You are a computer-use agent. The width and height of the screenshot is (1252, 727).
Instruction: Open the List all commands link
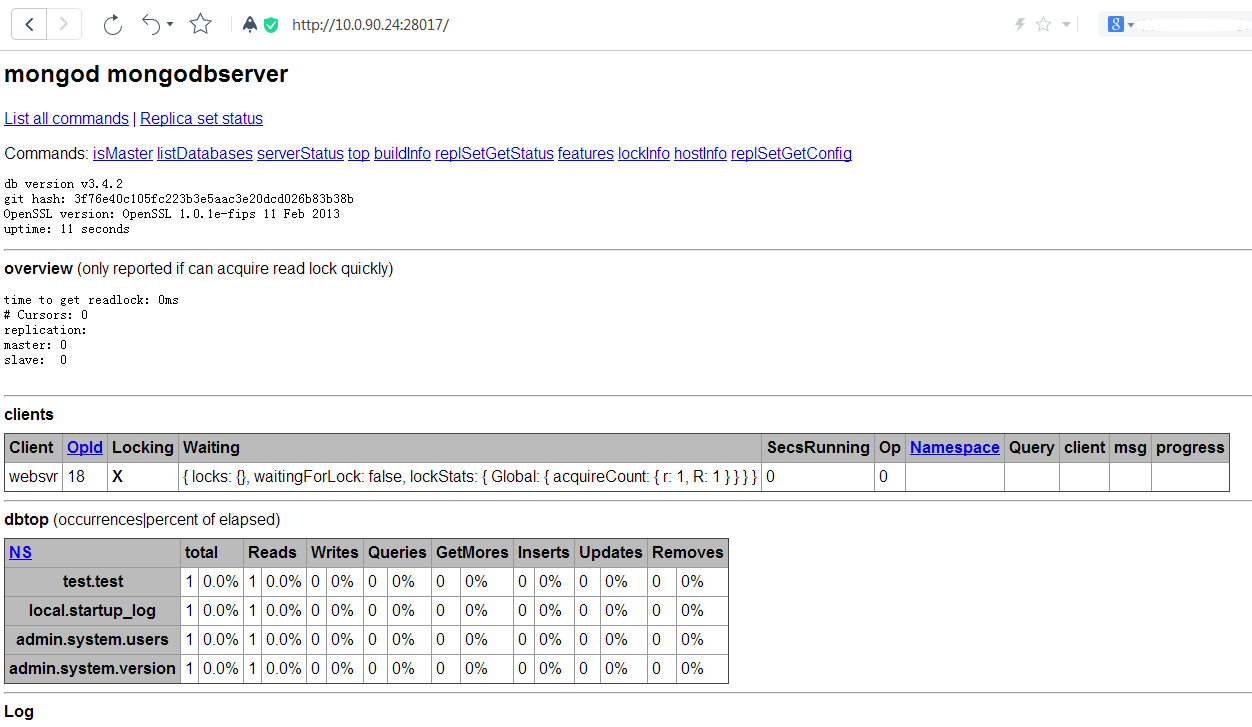click(66, 118)
